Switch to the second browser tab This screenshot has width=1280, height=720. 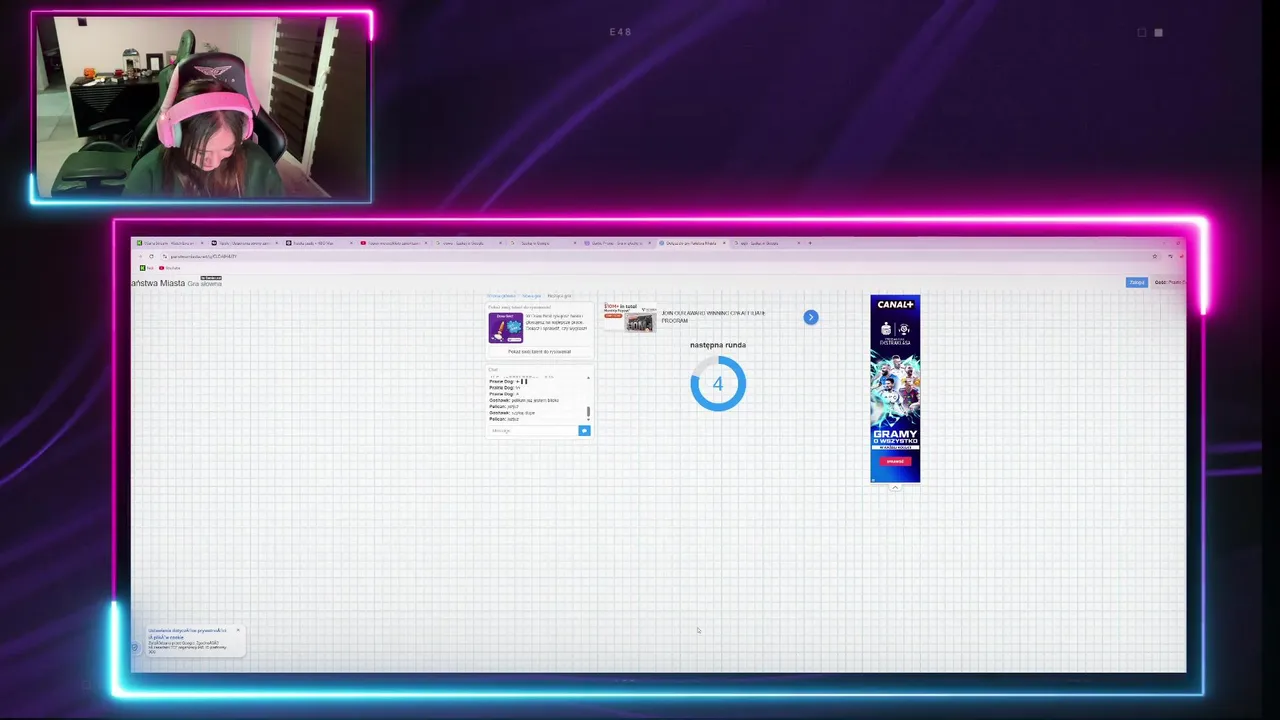[x=245, y=243]
